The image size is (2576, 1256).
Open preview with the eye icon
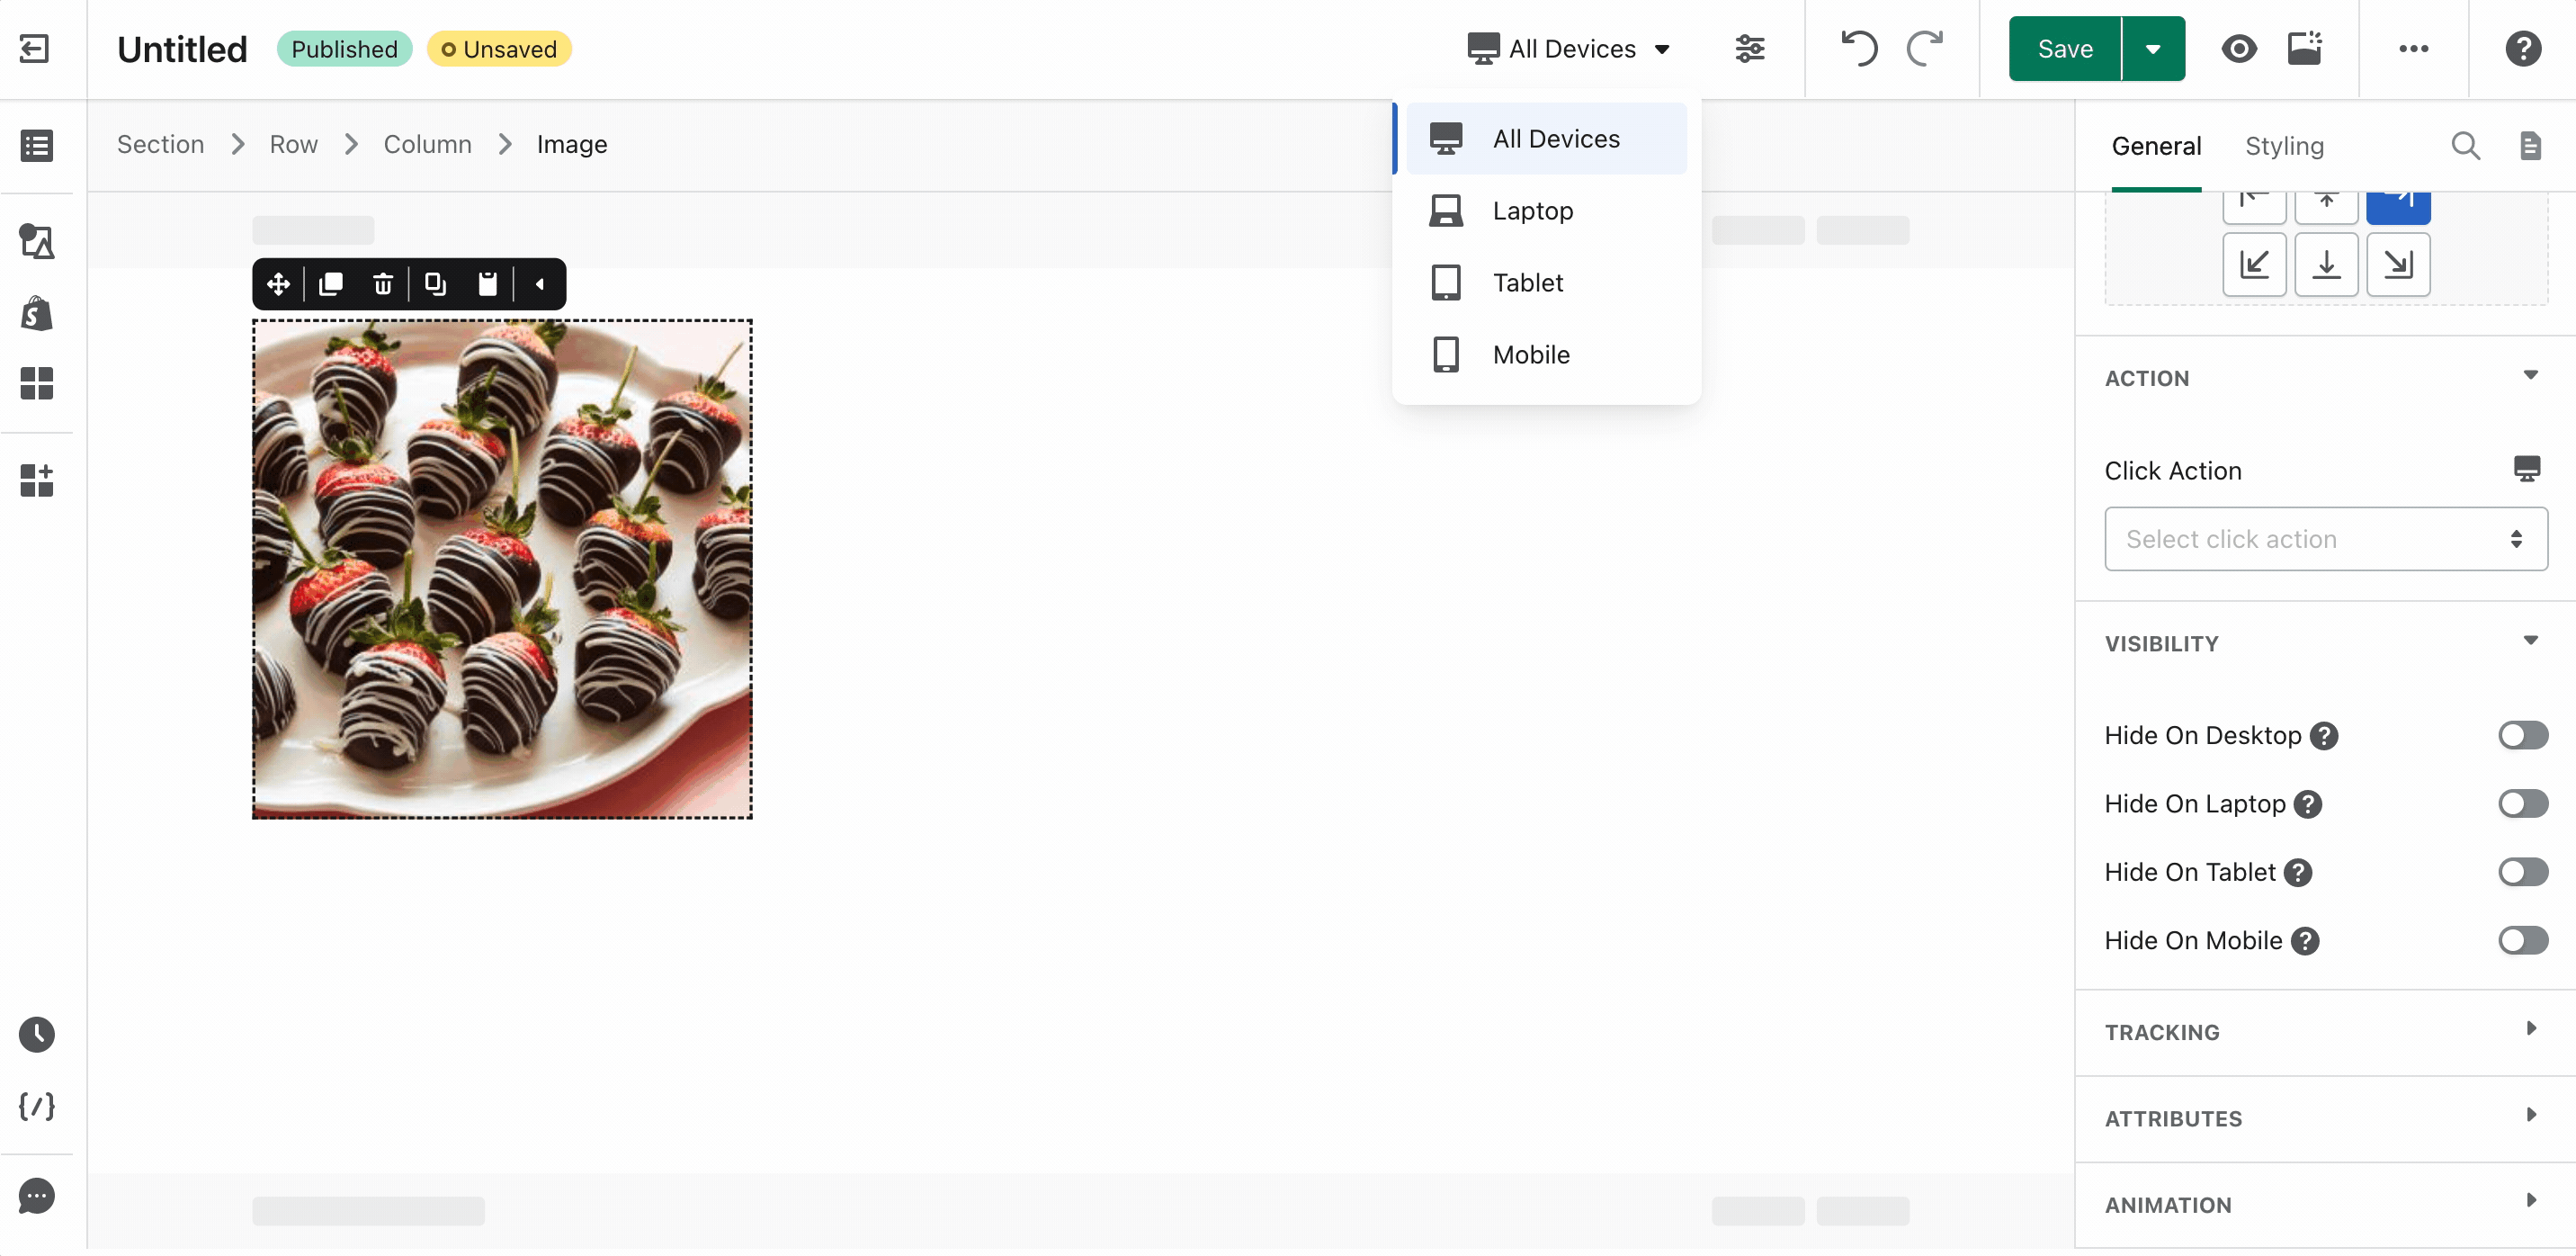click(2238, 49)
